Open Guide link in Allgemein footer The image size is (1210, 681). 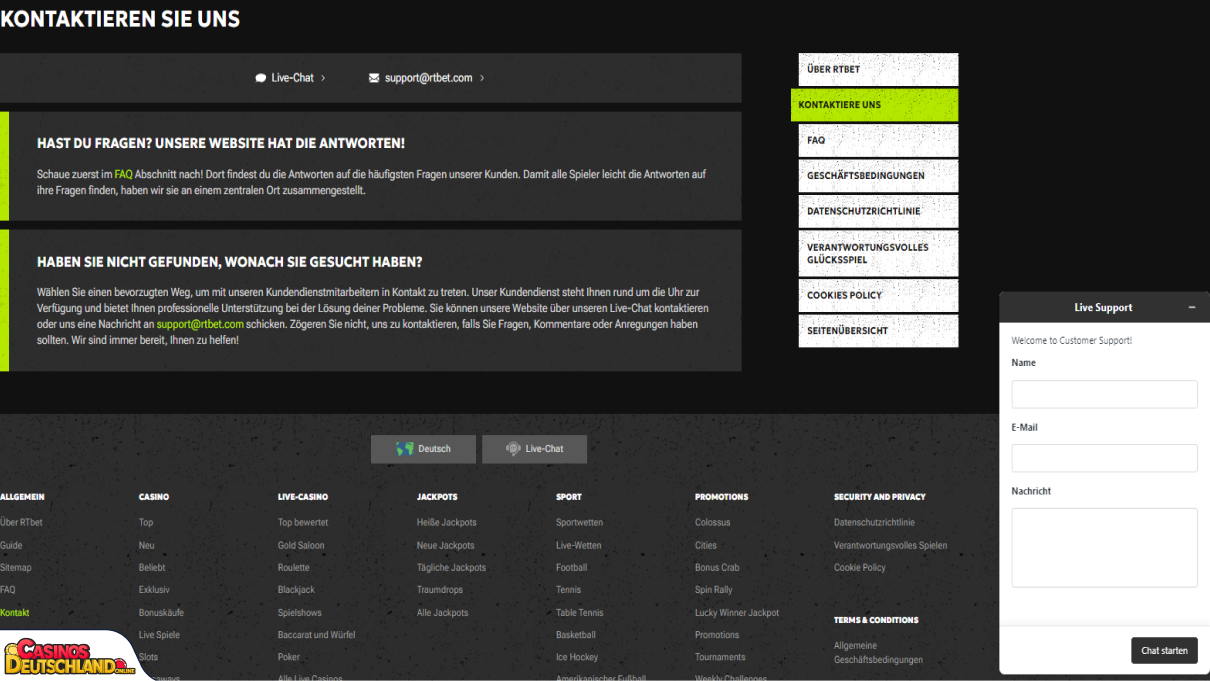tap(11, 546)
